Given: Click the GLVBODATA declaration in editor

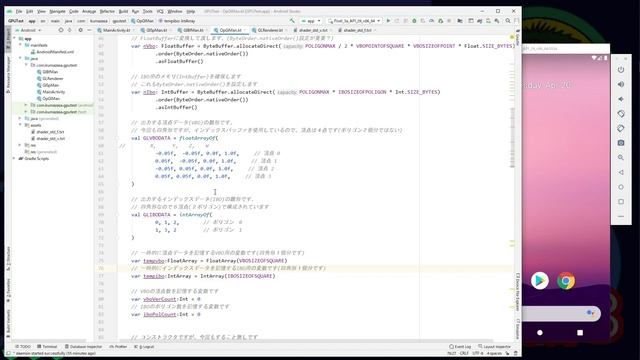Looking at the screenshot, I should (x=156, y=138).
